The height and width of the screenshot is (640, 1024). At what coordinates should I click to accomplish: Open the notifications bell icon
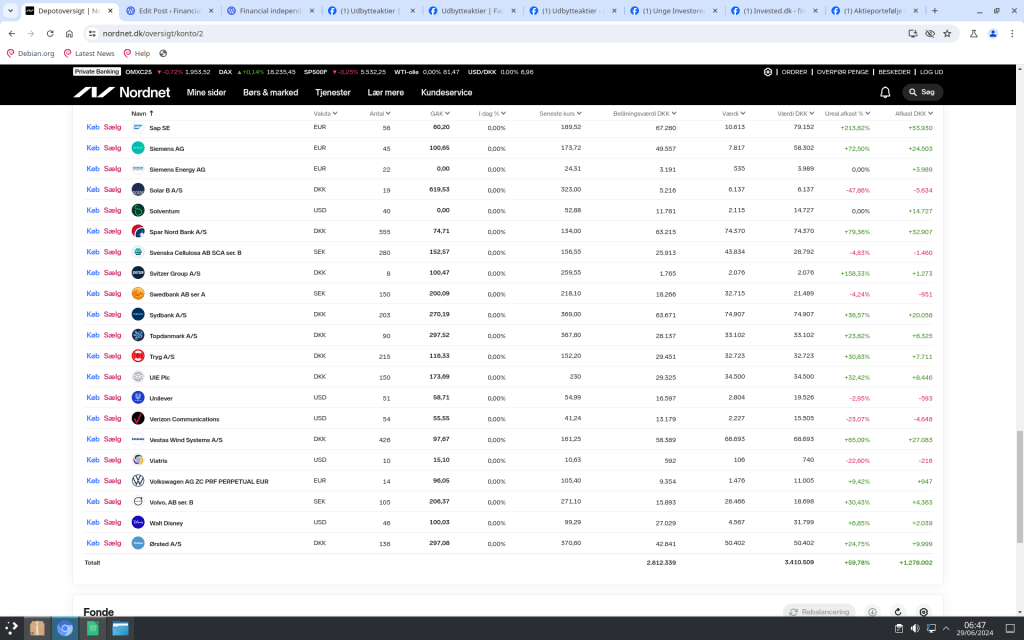885,92
